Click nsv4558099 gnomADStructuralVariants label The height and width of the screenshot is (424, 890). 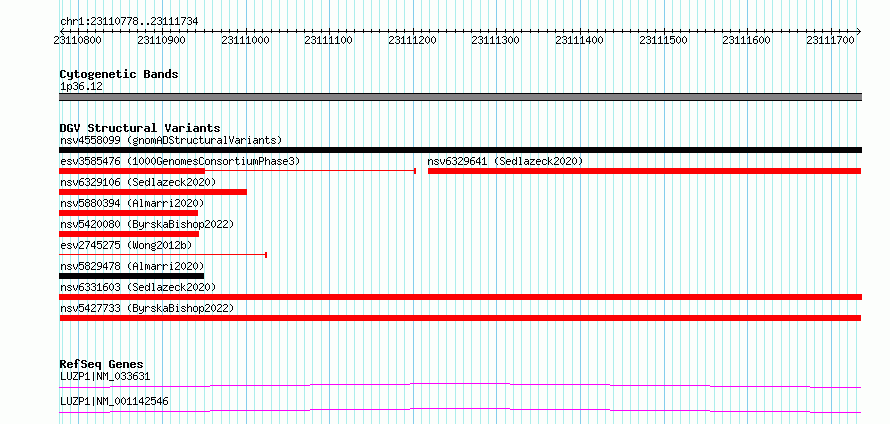pyautogui.click(x=171, y=140)
